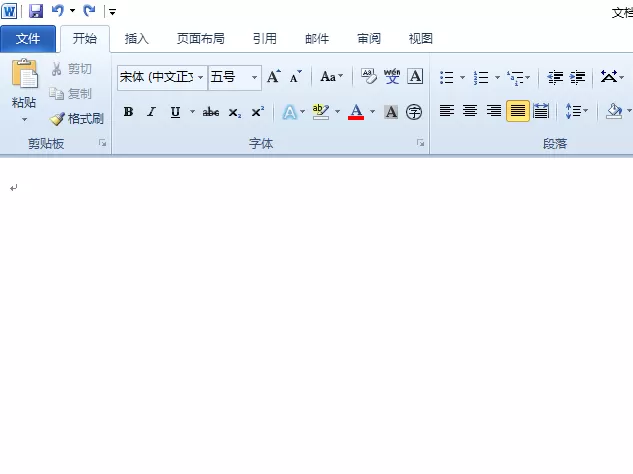Switch to the 邮件 tab
This screenshot has height=474, width=633.
coord(317,39)
